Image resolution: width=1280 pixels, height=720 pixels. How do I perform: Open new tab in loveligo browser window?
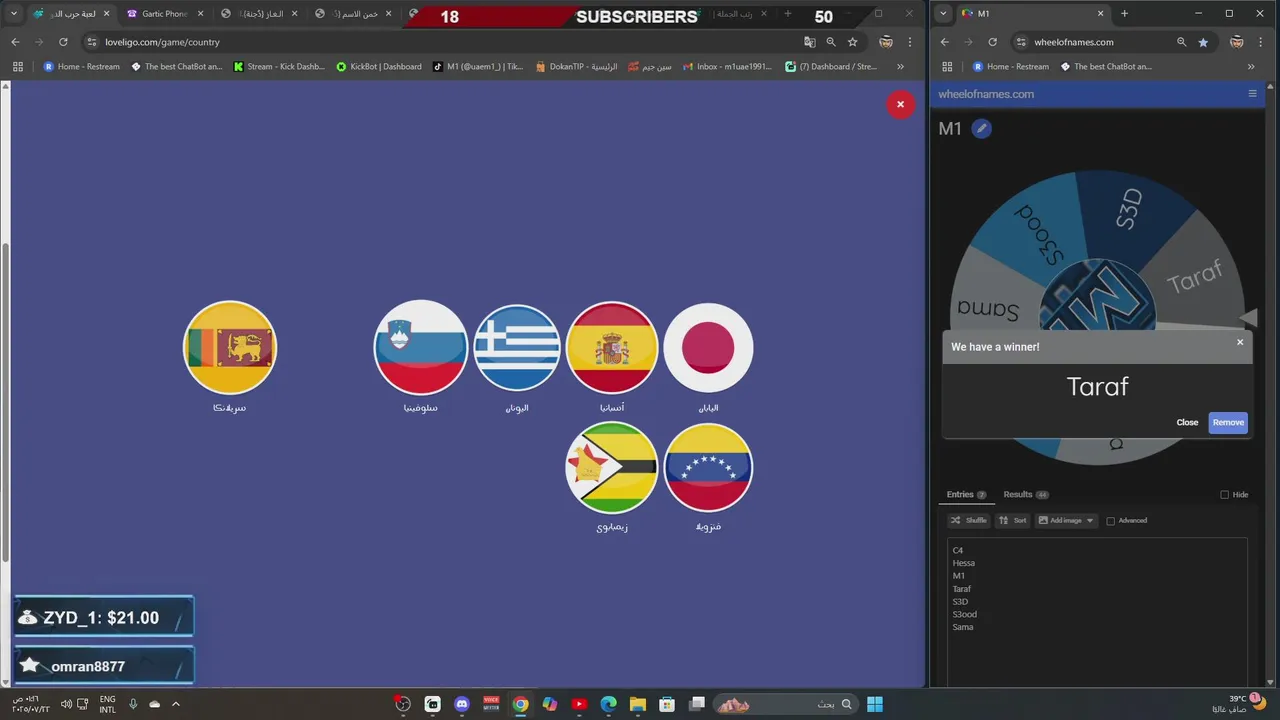click(x=788, y=14)
